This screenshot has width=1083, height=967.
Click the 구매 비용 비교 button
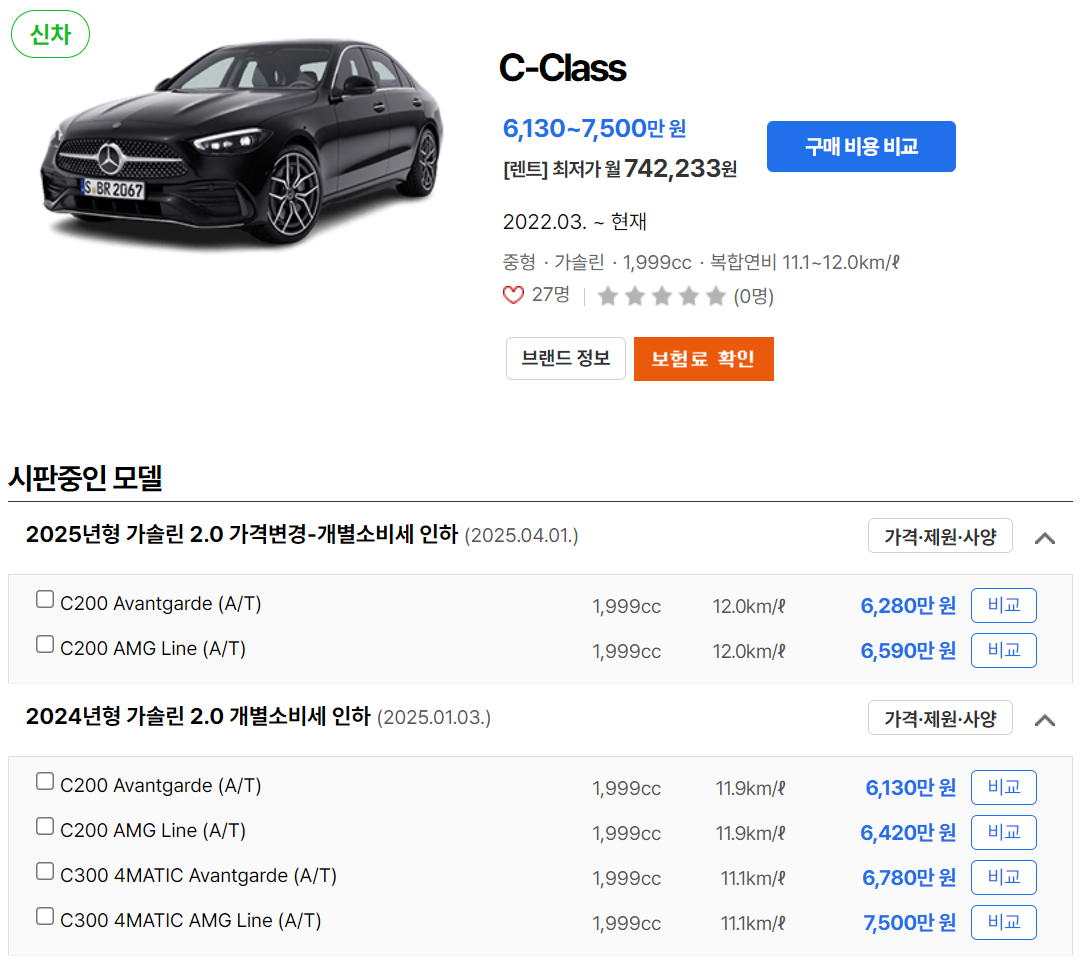pos(861,146)
